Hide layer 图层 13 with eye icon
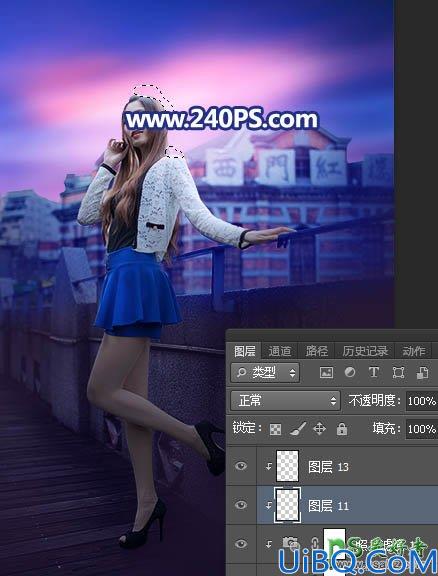 click(241, 467)
